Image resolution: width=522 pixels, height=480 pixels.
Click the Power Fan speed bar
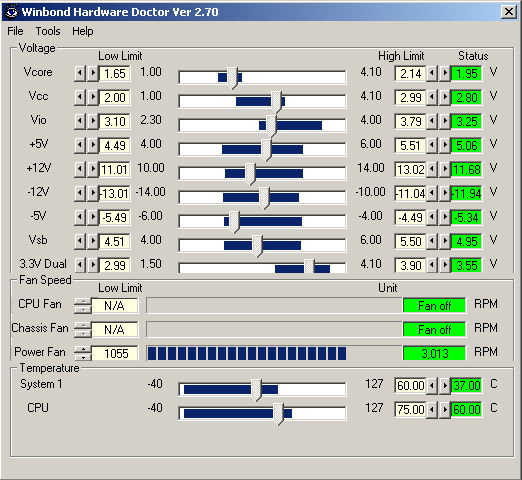tap(274, 353)
